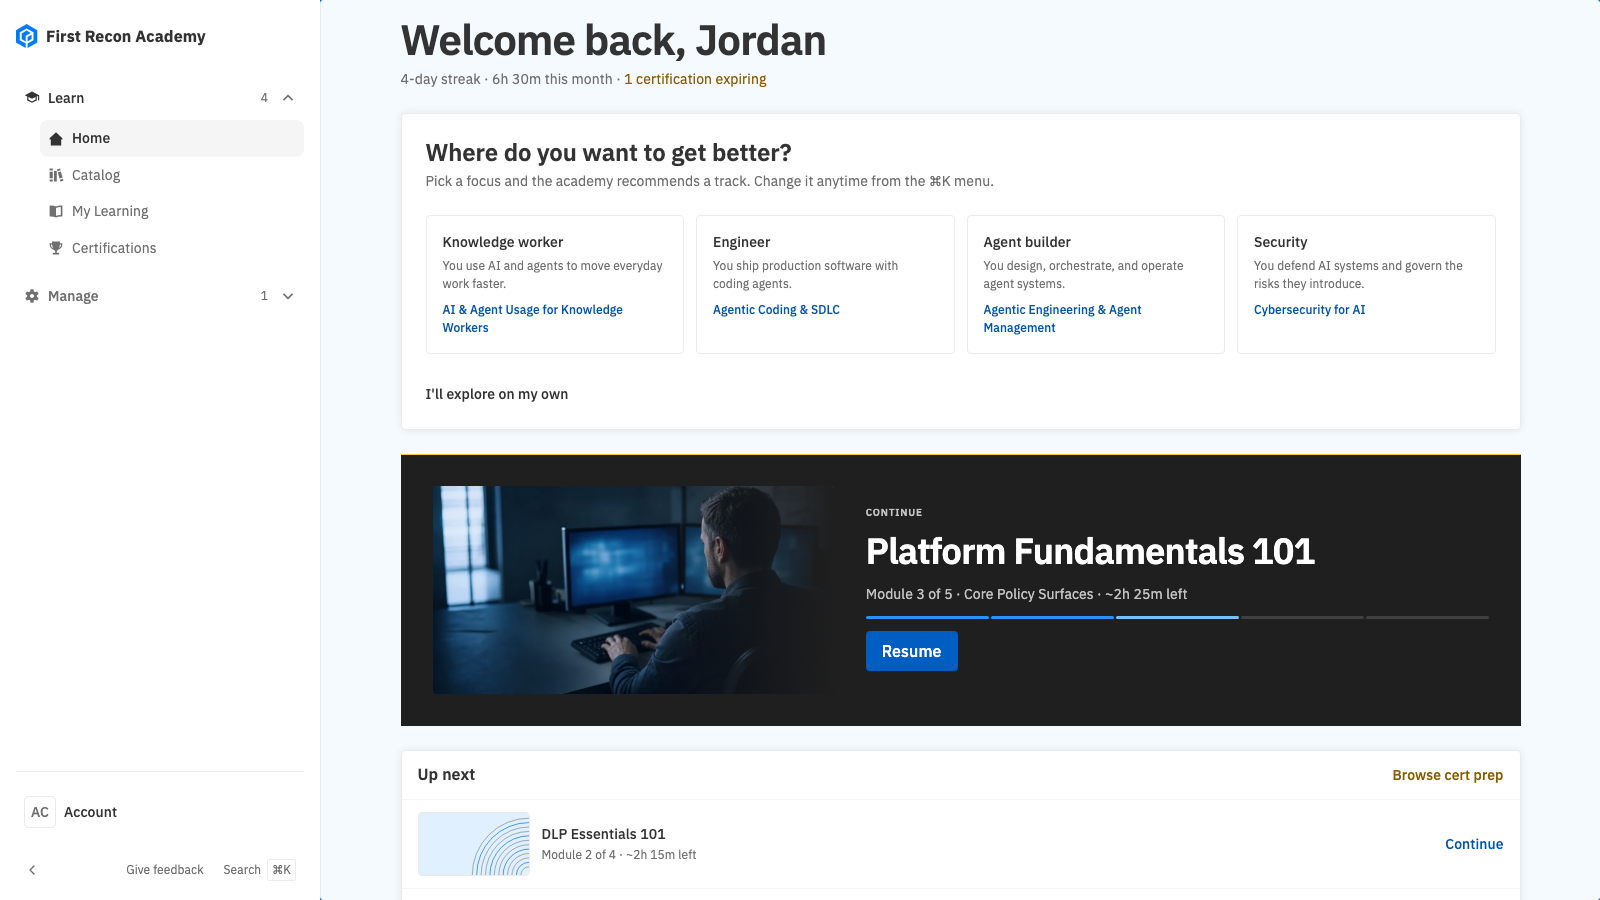This screenshot has width=1600, height=900.
Task: Click the Catalog books icon
Action: (x=56, y=175)
